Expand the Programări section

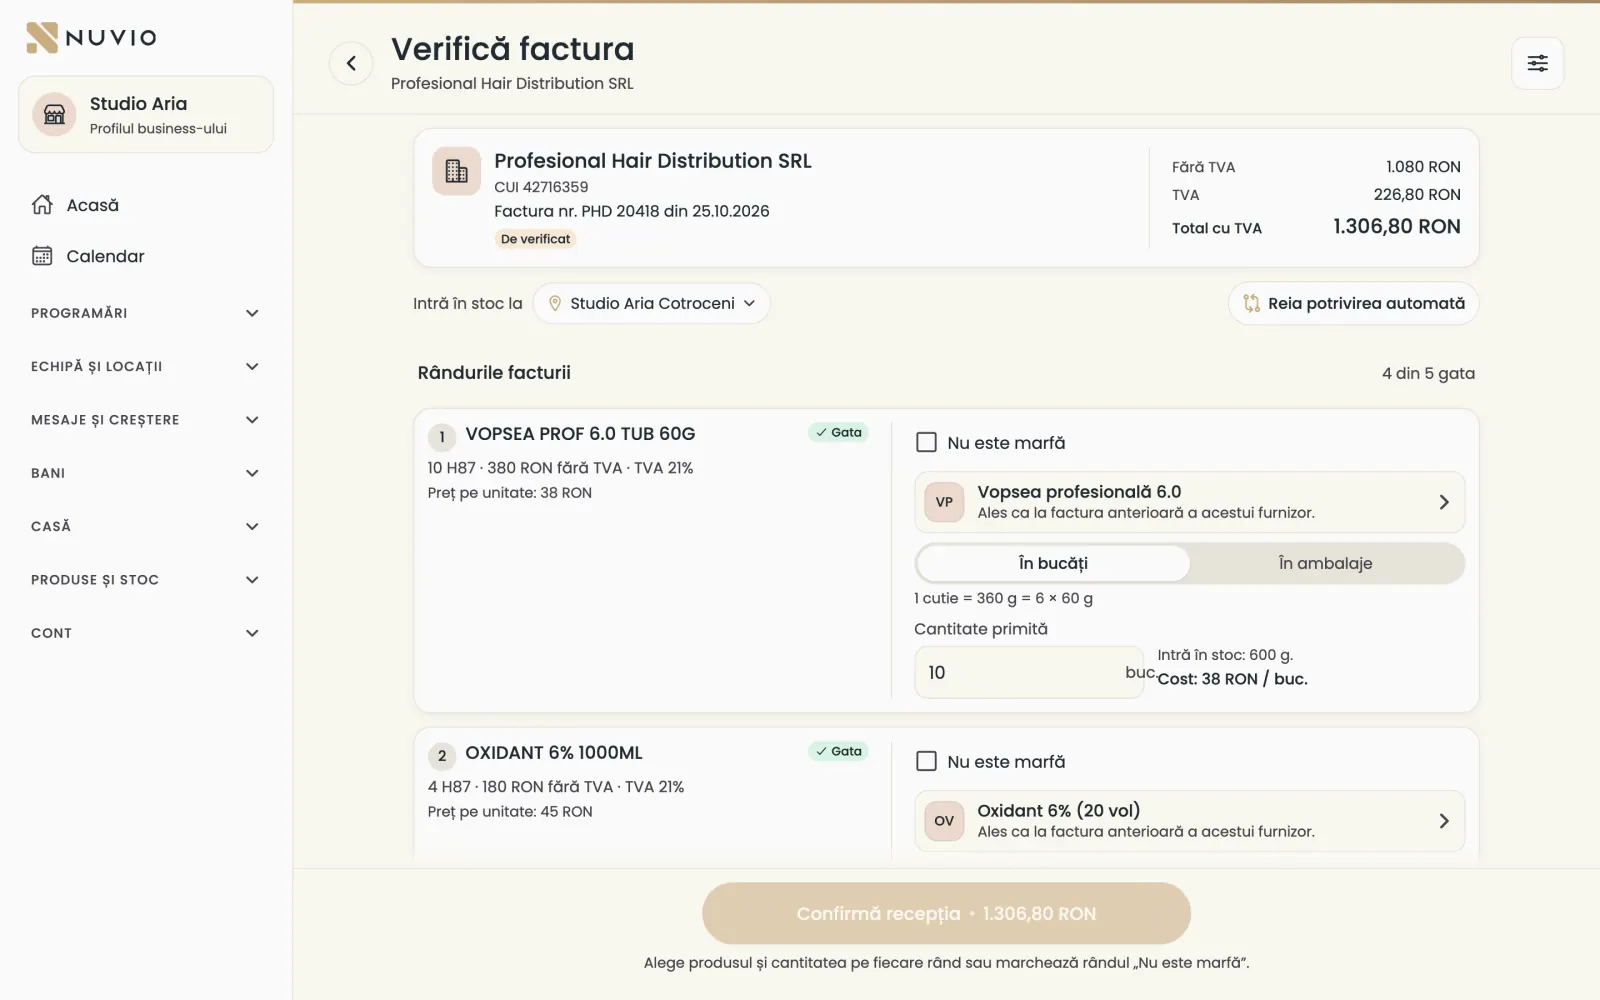(x=145, y=313)
